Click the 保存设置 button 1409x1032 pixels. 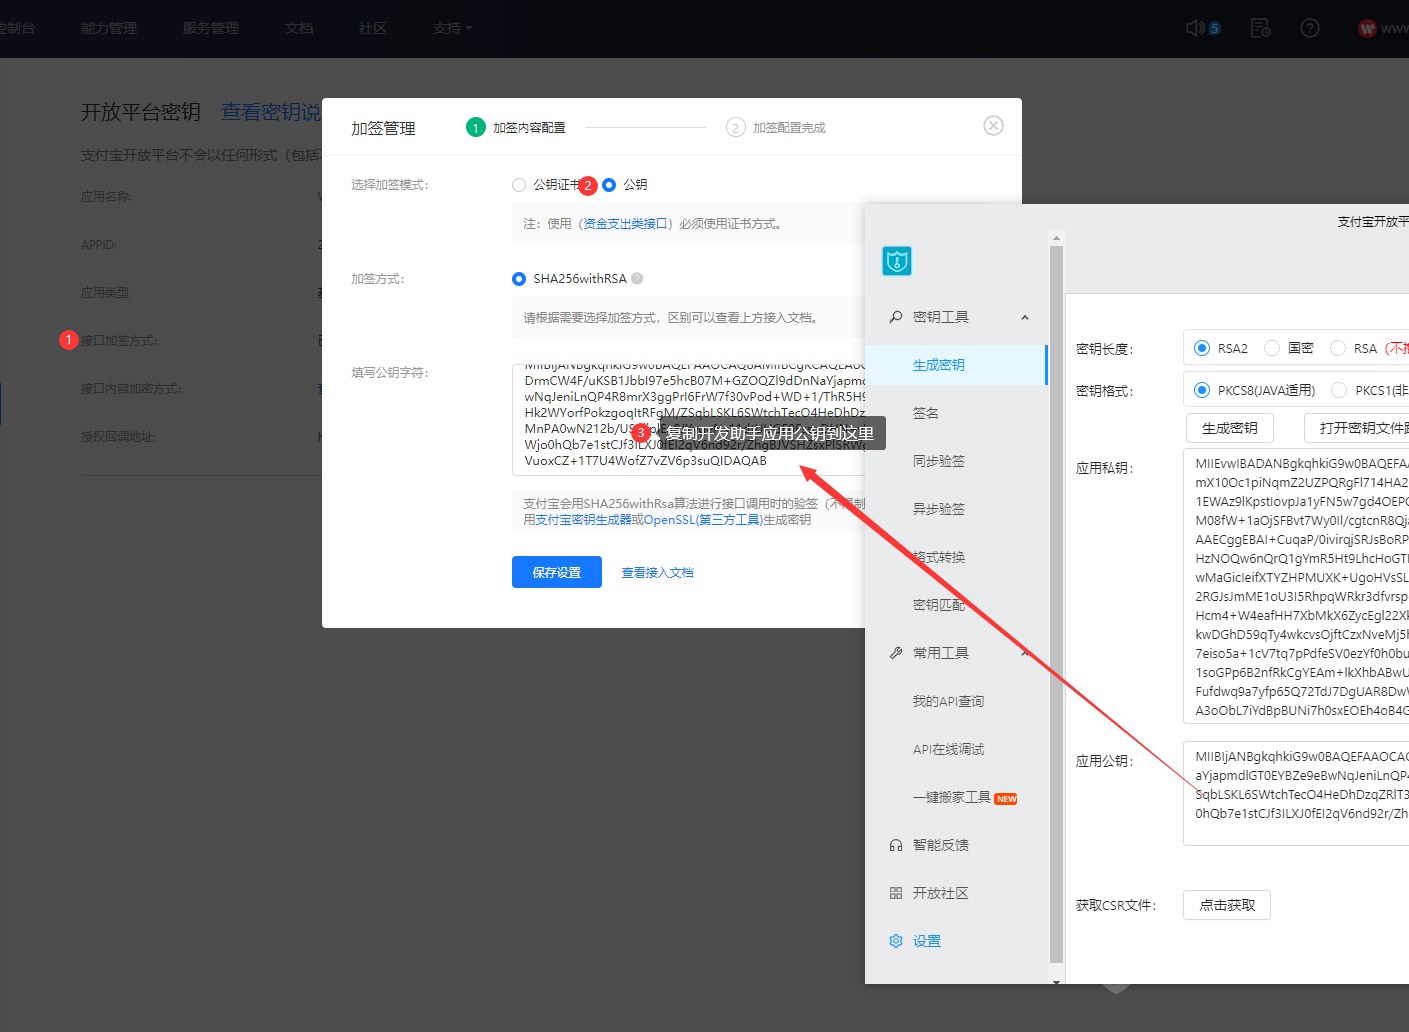coord(557,572)
